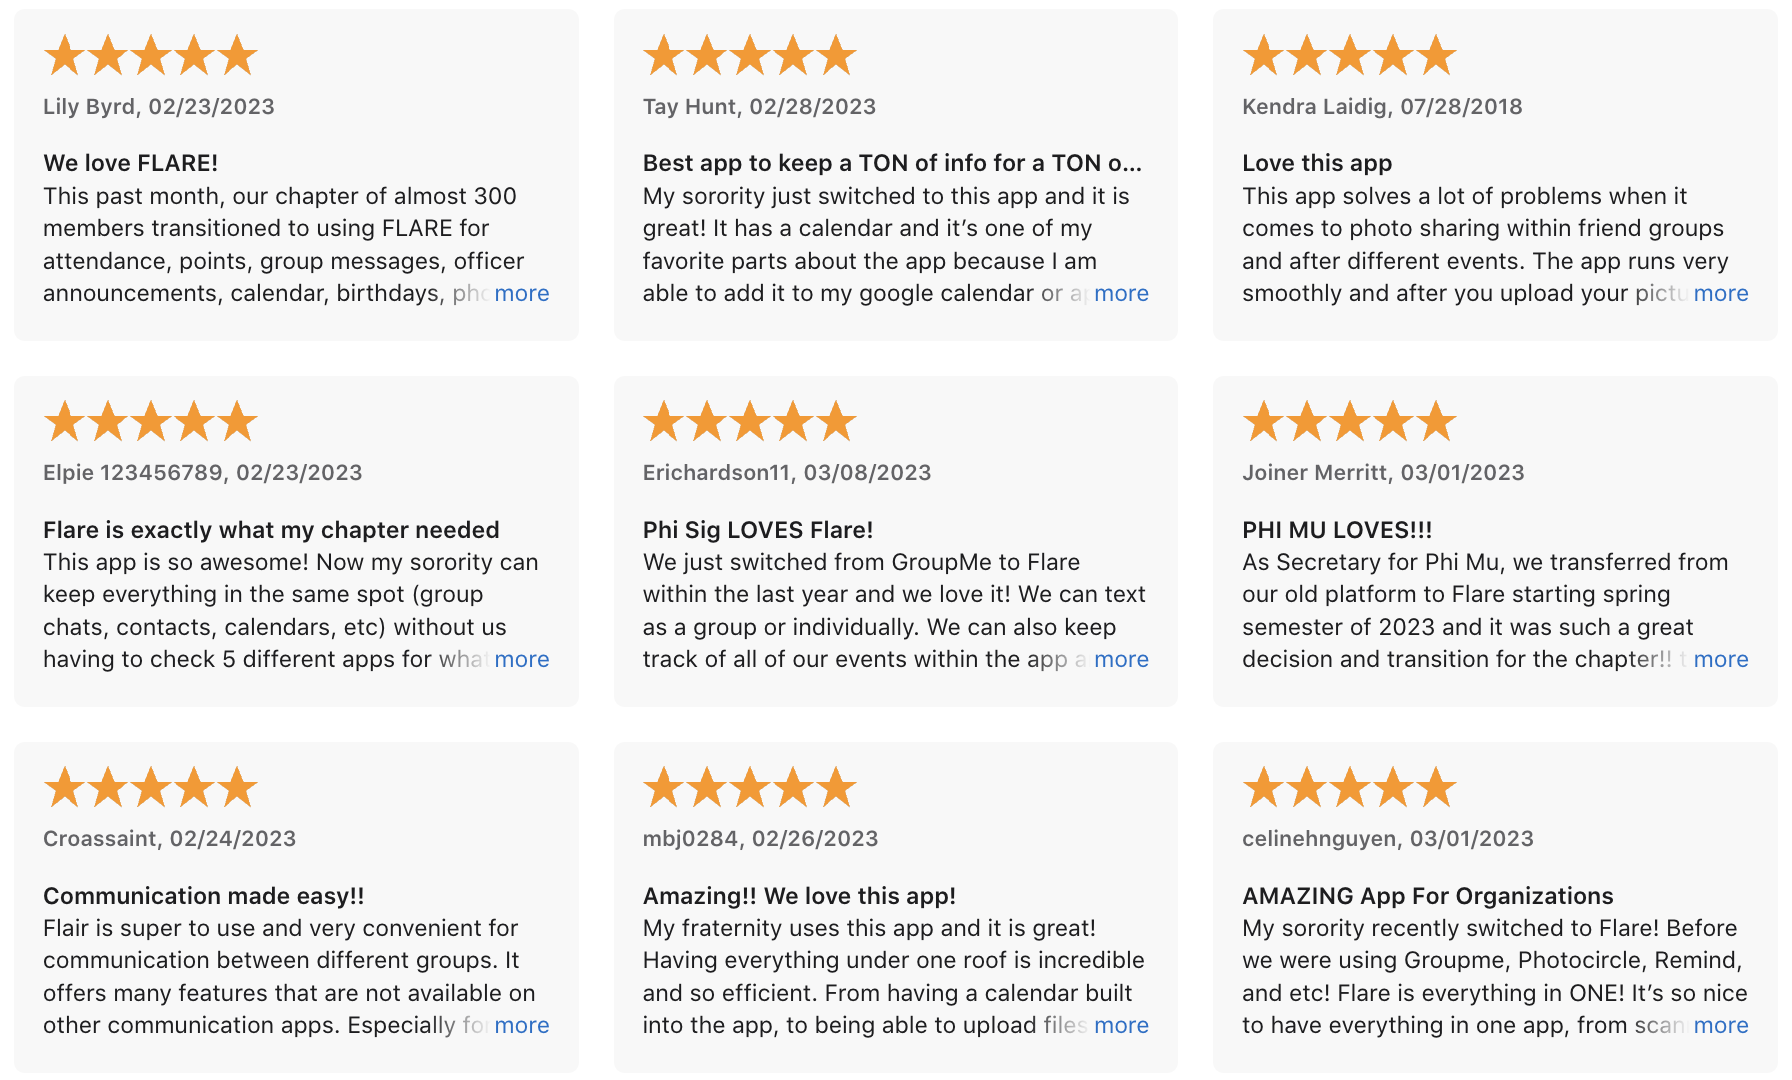Screen dimensions: 1792x1080
Task: Expand Croassaint's review with more link
Action: click(x=521, y=1025)
